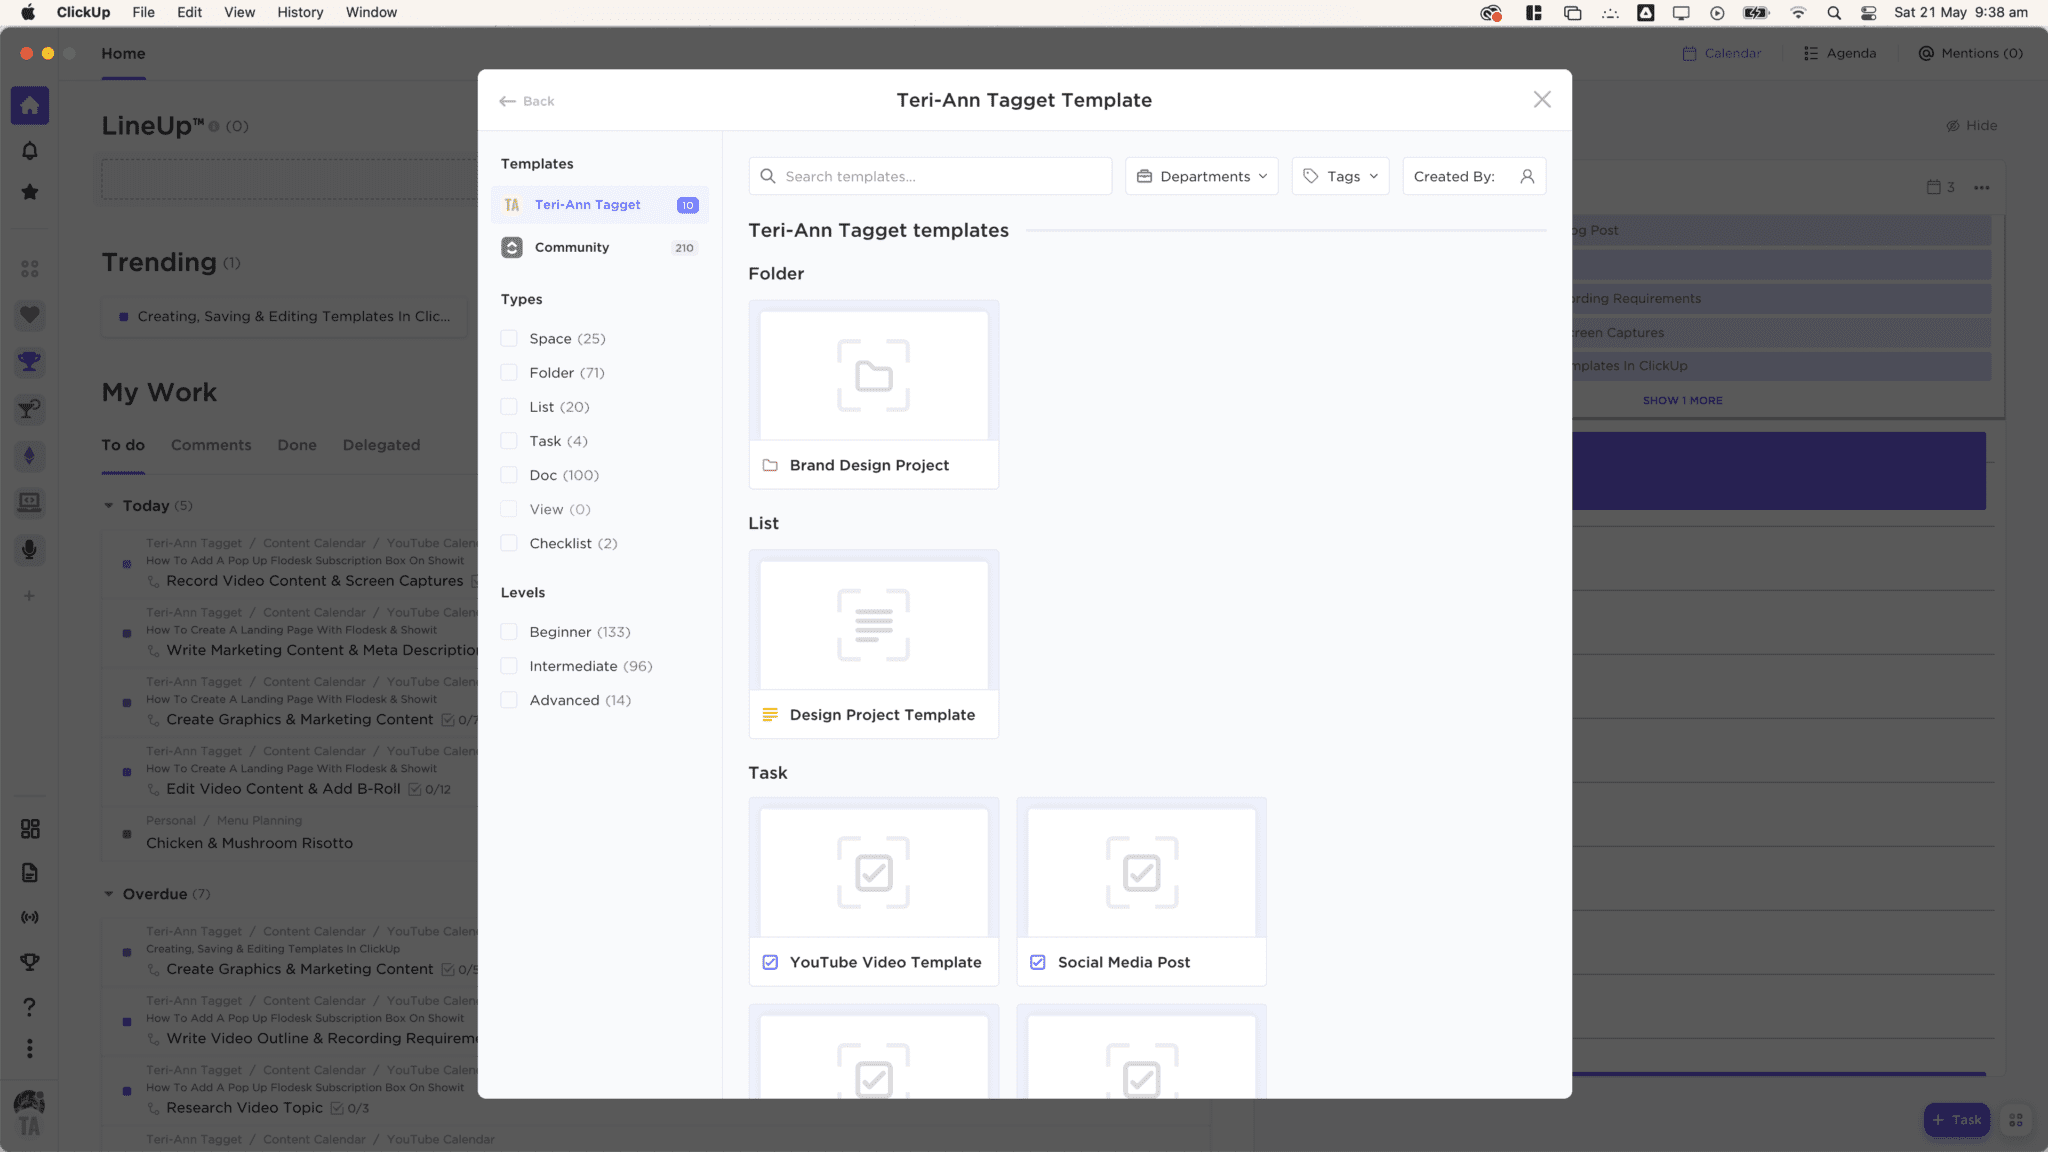Collapse the Today section
Image resolution: width=2048 pixels, height=1152 pixels.
[110, 506]
